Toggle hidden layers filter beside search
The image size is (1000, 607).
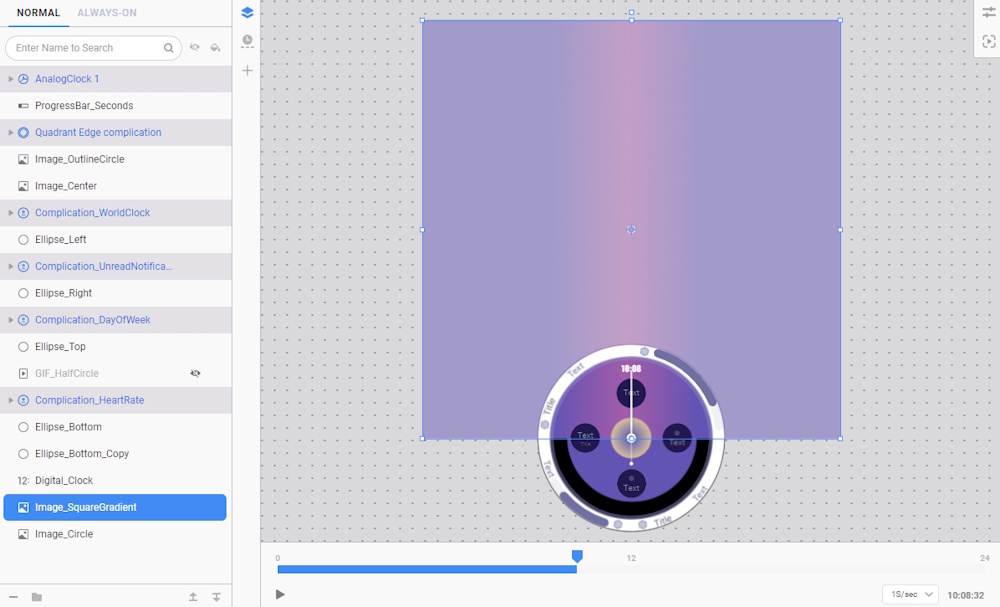(195, 48)
